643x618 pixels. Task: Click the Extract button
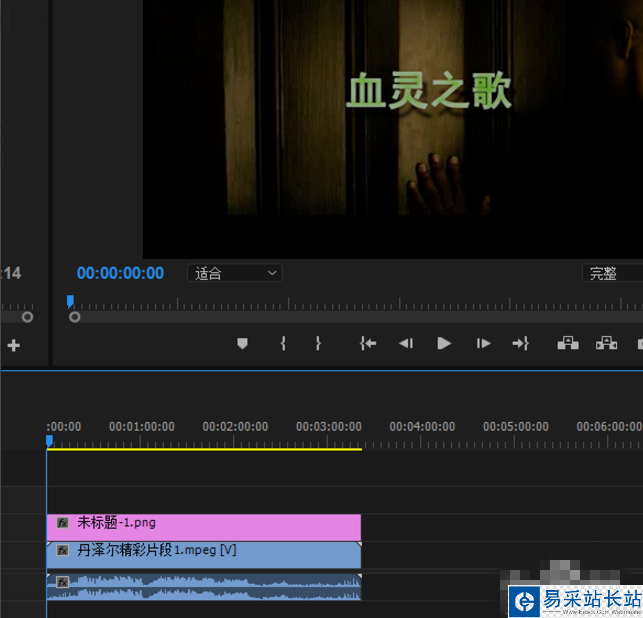[x=607, y=343]
